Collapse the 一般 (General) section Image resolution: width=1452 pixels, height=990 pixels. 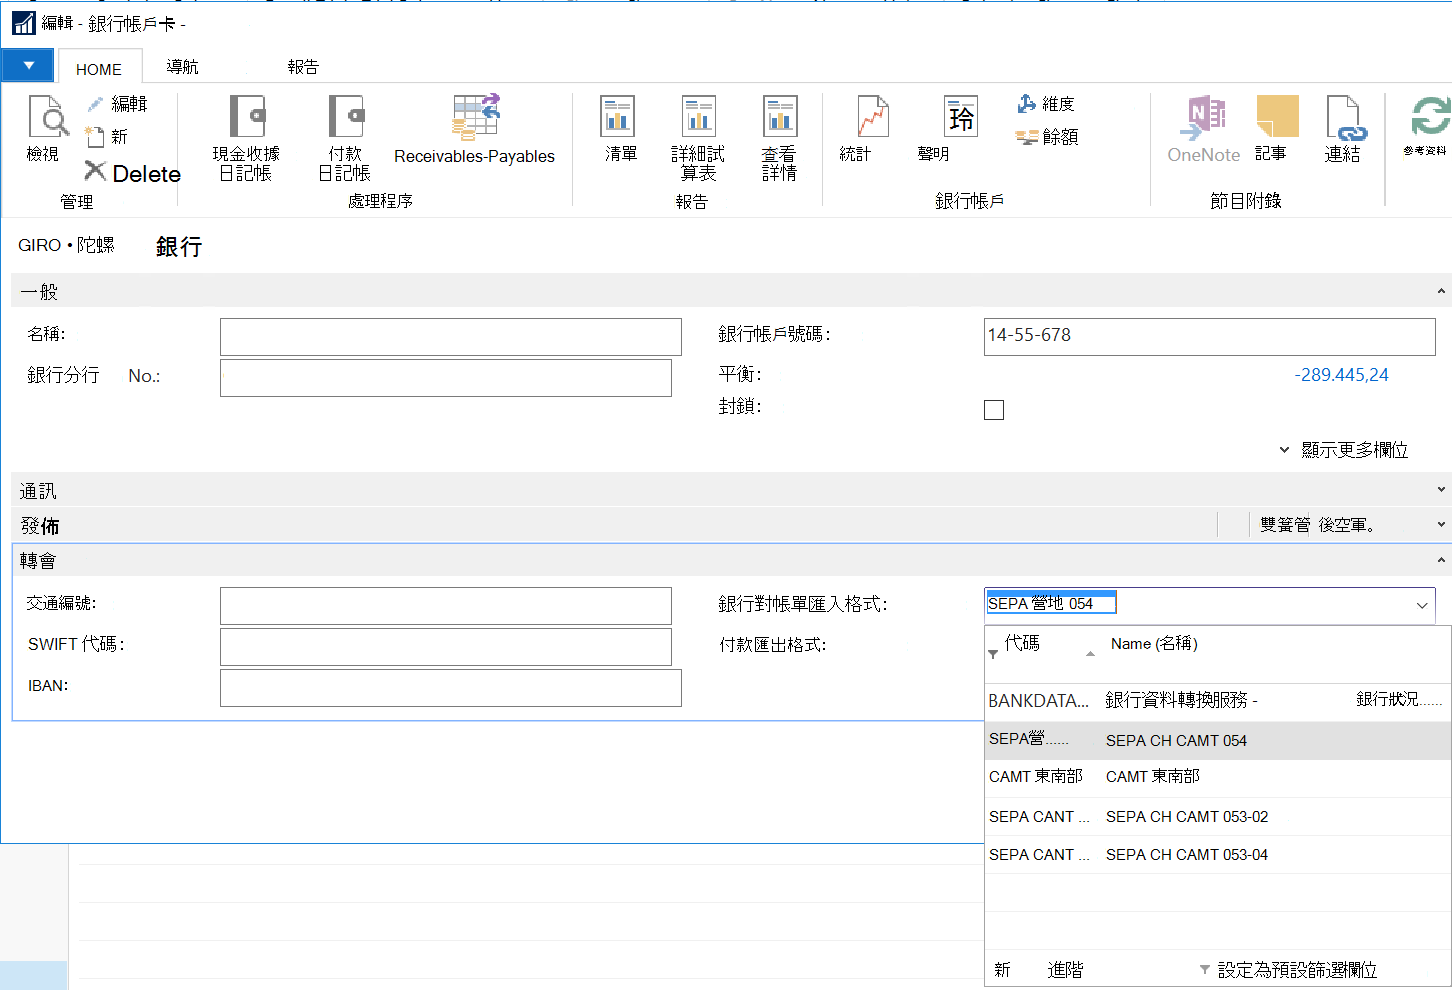point(1441,291)
